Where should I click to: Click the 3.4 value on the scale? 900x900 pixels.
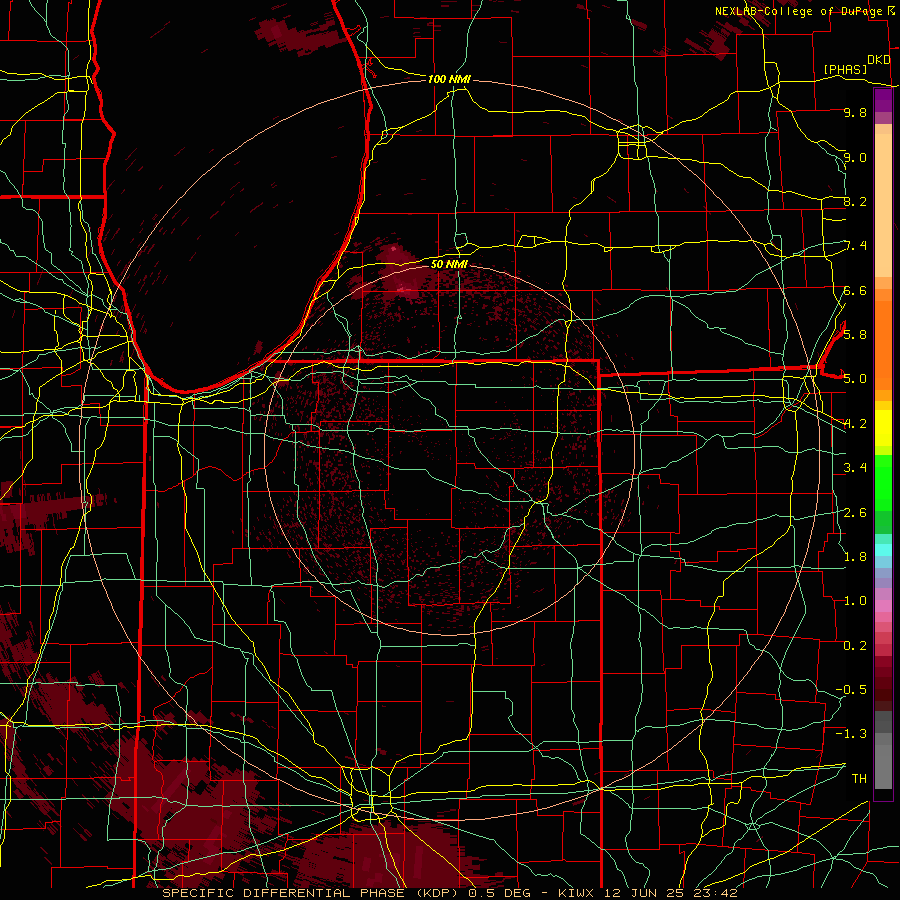click(x=855, y=468)
